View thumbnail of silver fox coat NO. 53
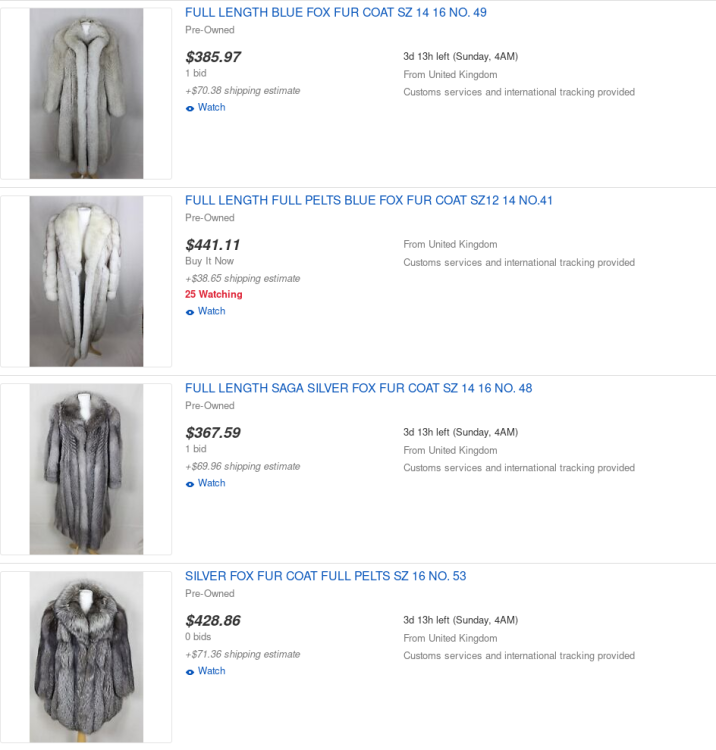 pyautogui.click(x=86, y=657)
